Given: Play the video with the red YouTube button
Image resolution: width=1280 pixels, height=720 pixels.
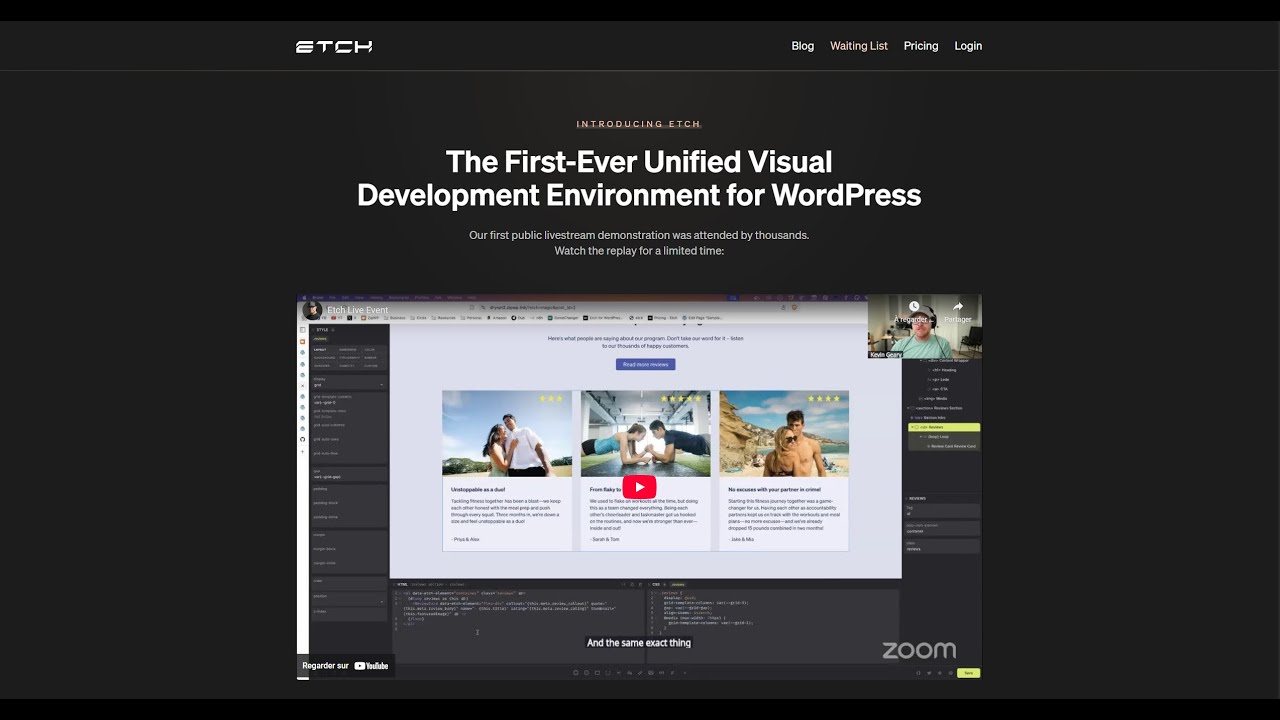Looking at the screenshot, I should [639, 487].
